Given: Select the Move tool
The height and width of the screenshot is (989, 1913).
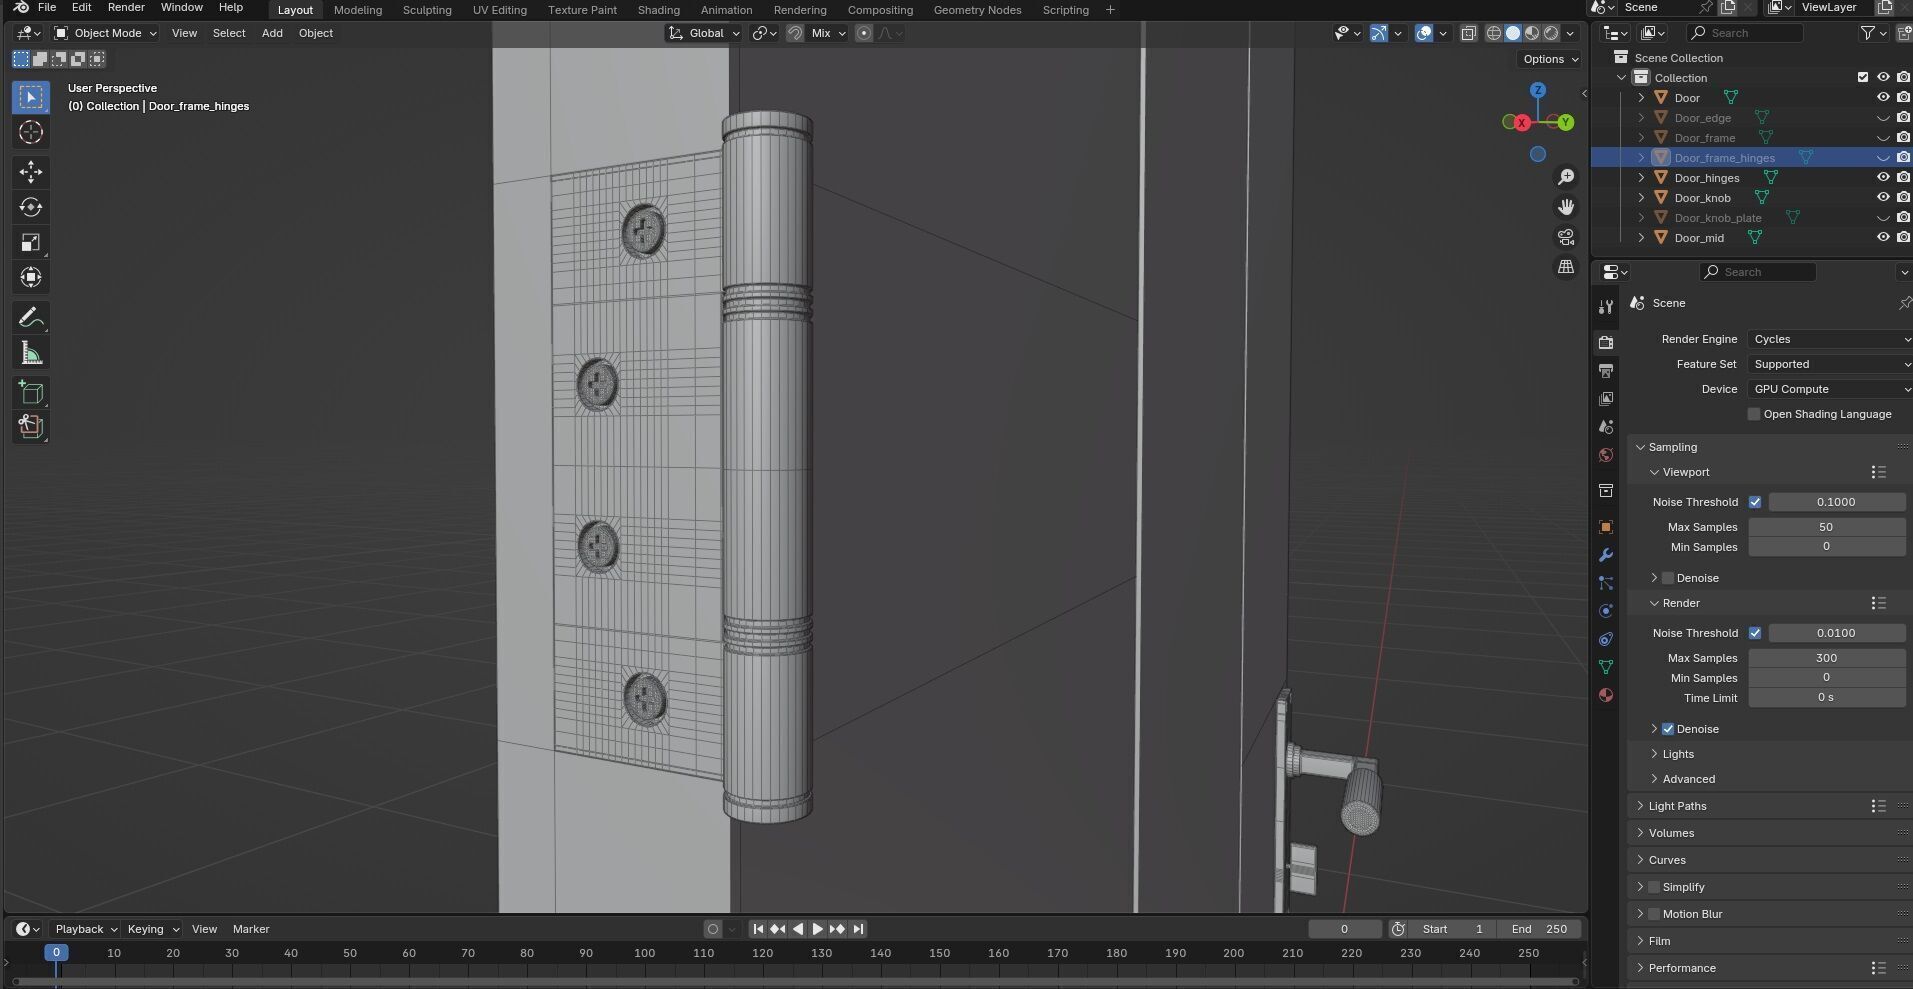Looking at the screenshot, I should 31,172.
